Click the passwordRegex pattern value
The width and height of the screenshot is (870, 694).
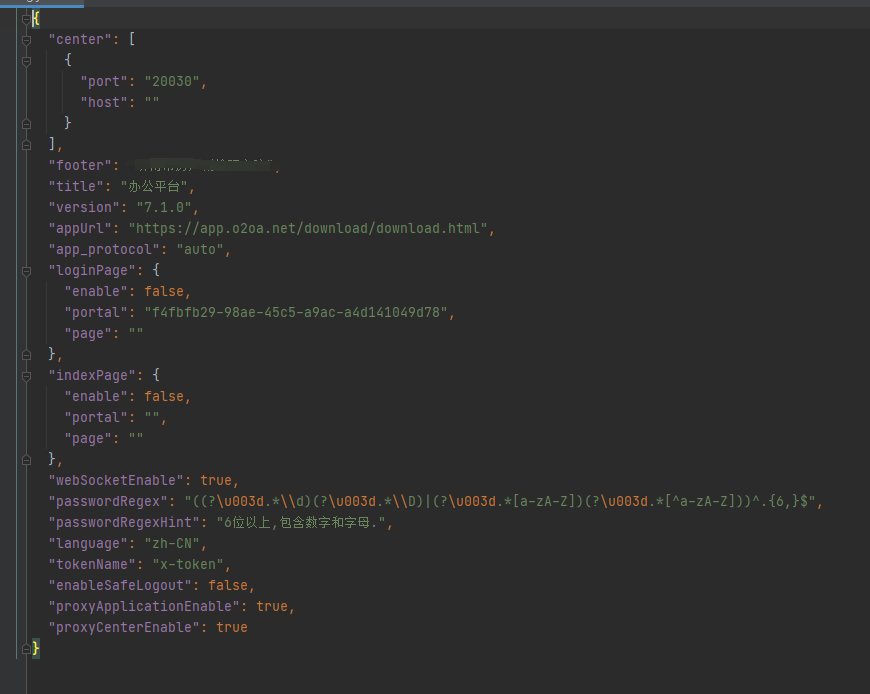tap(500, 501)
